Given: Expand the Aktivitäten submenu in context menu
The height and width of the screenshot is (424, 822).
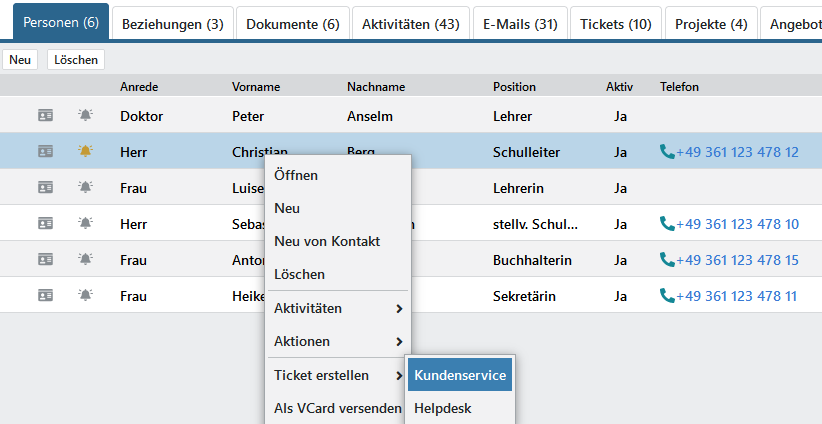Looking at the screenshot, I should point(399,309).
